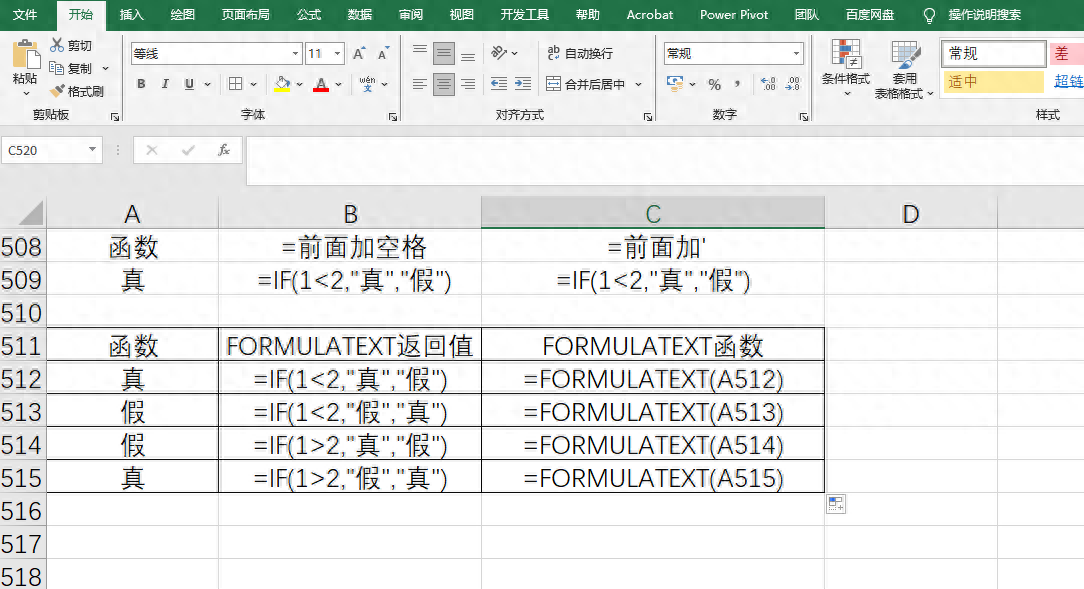1084x589 pixels.
Task: Click the lightbulb Tell Me icon
Action: 929,15
